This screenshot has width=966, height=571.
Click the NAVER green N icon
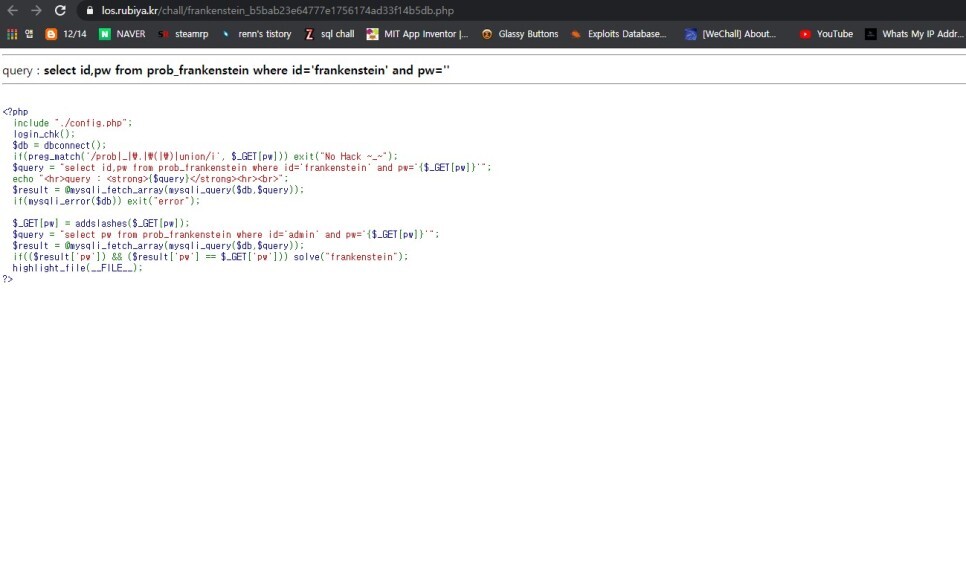coord(105,34)
